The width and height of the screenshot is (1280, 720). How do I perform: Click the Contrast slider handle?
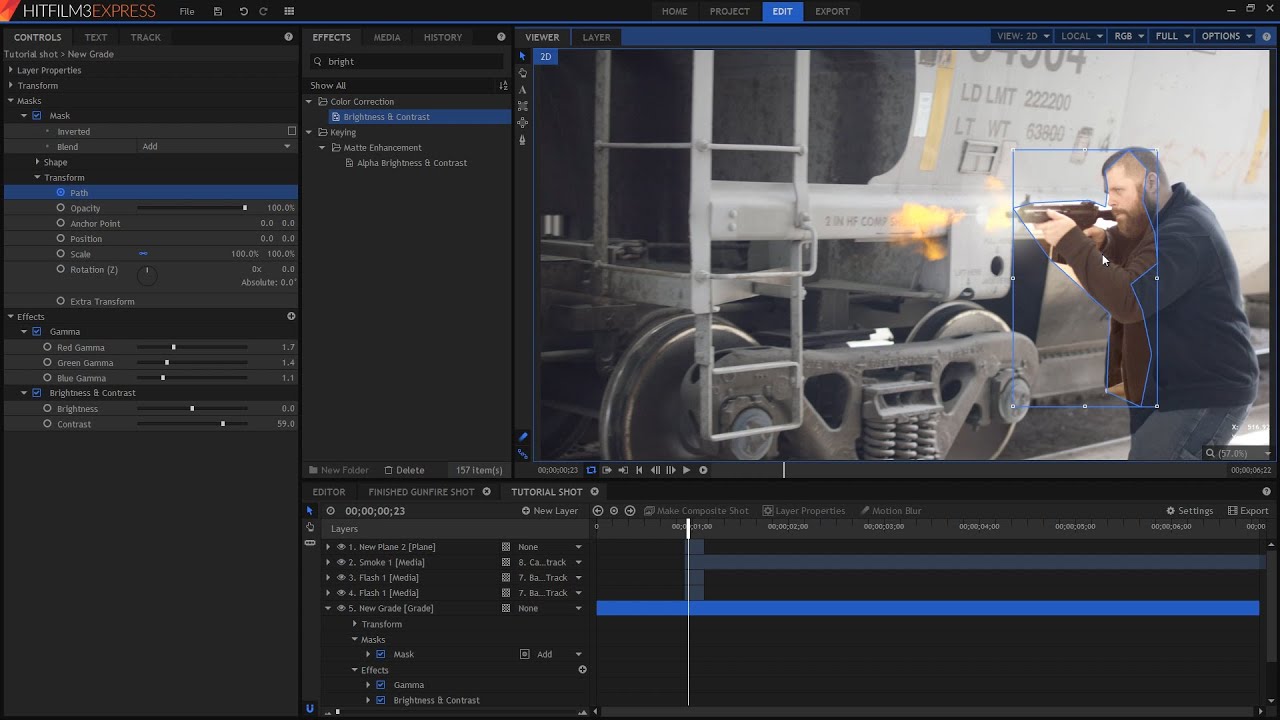click(x=222, y=424)
